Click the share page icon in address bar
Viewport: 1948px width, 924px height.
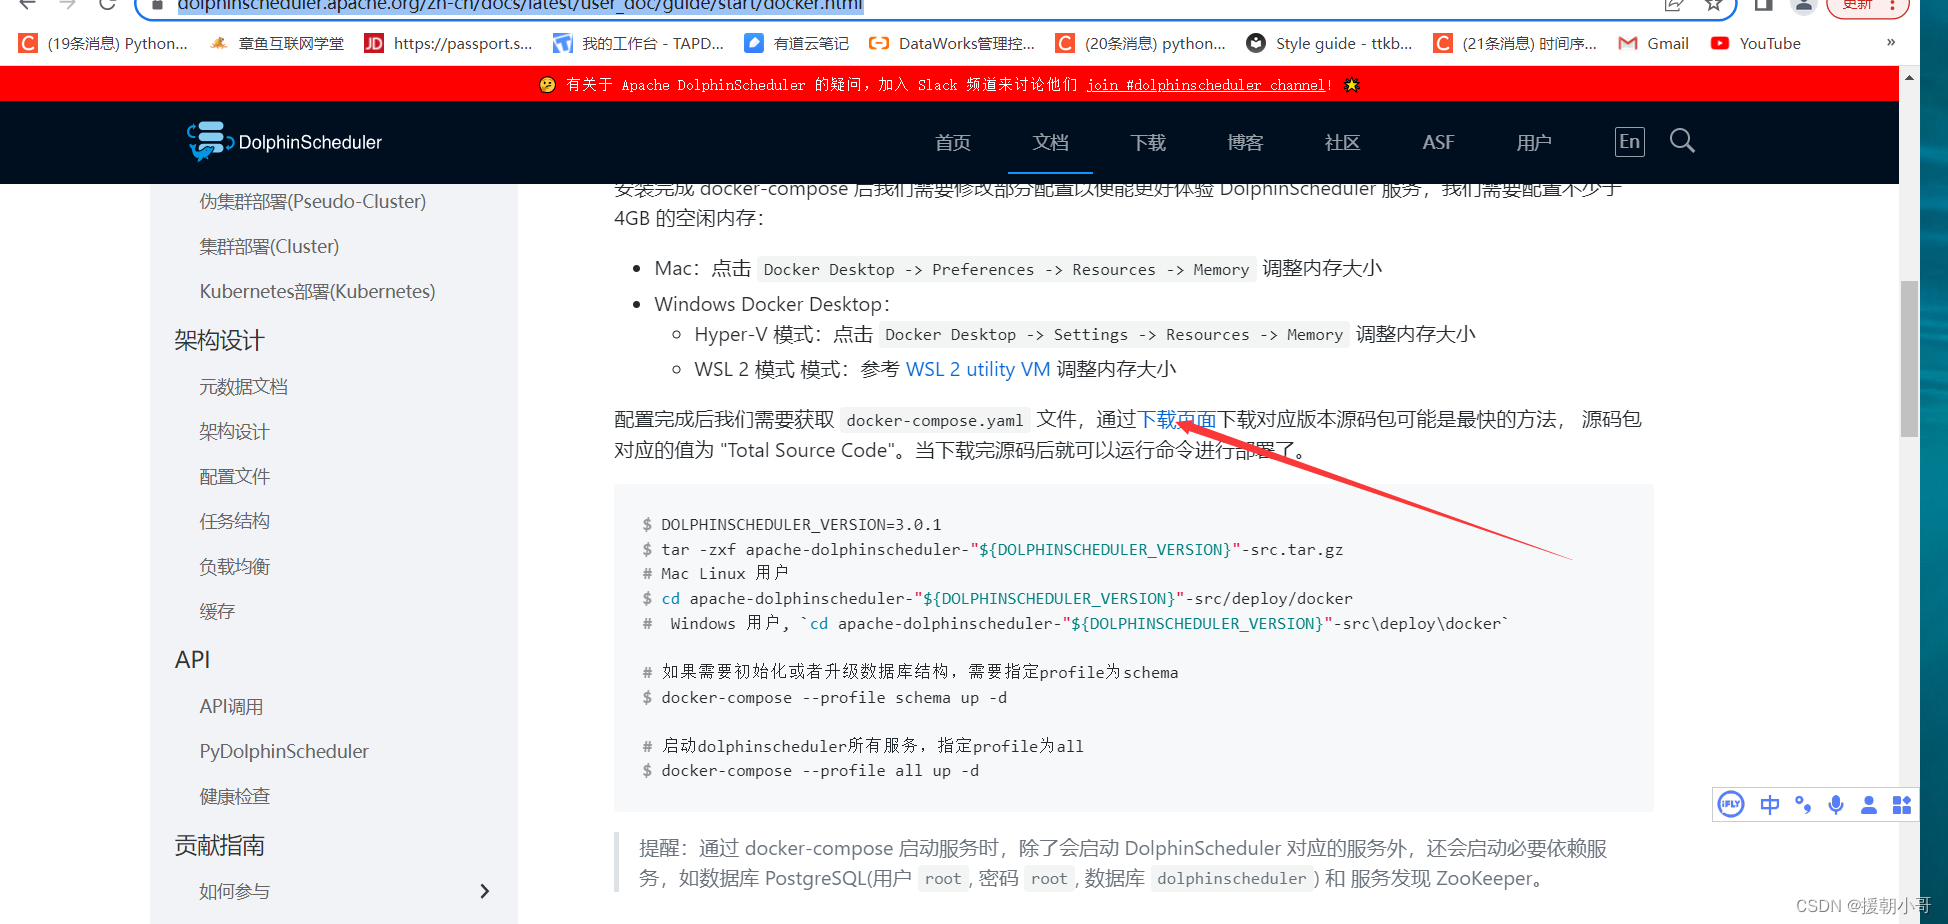coord(1673,5)
